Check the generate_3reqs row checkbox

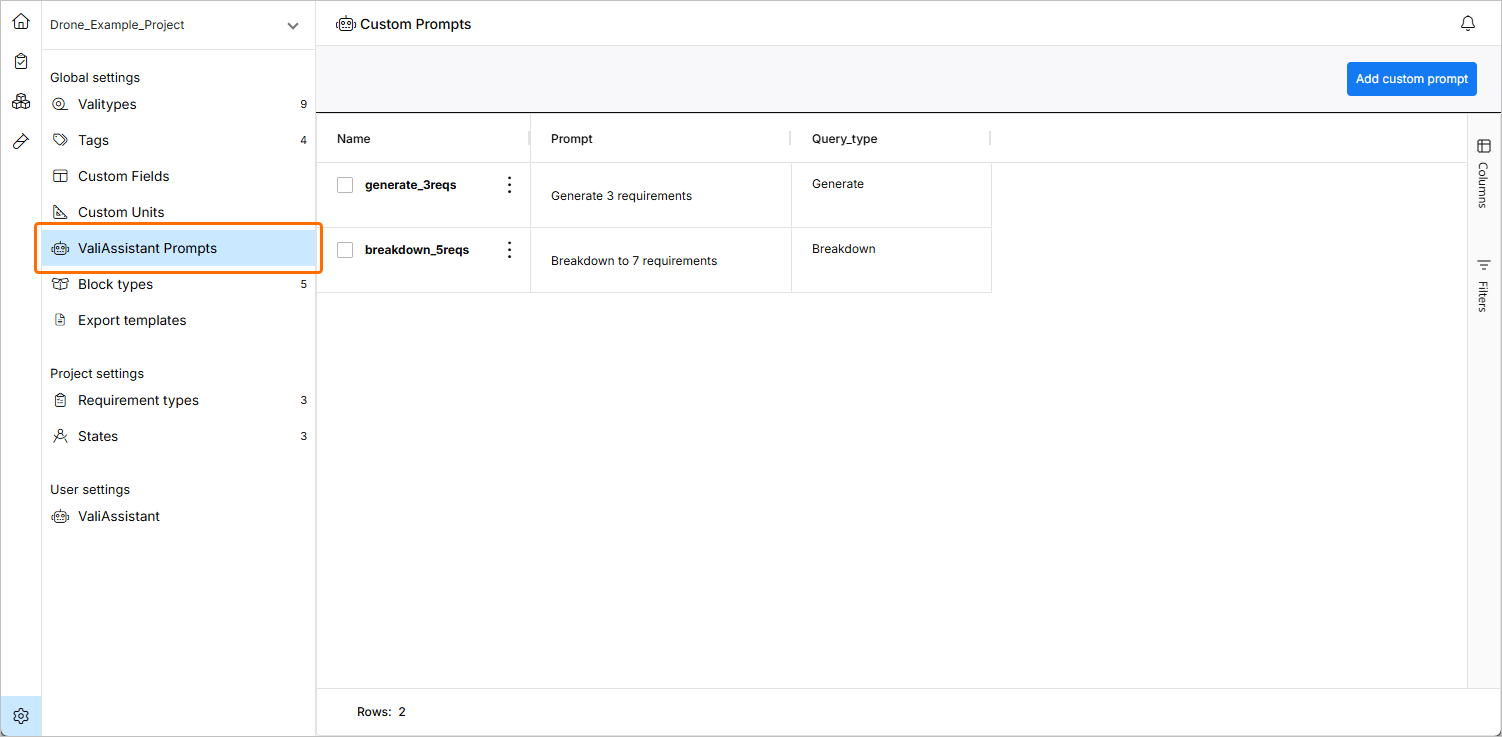coord(345,185)
